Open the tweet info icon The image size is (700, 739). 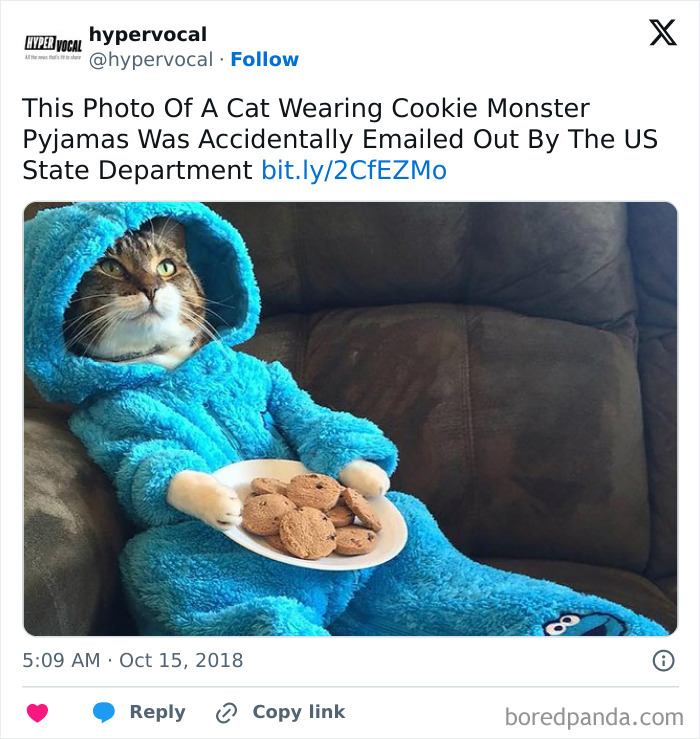pyautogui.click(x=662, y=660)
